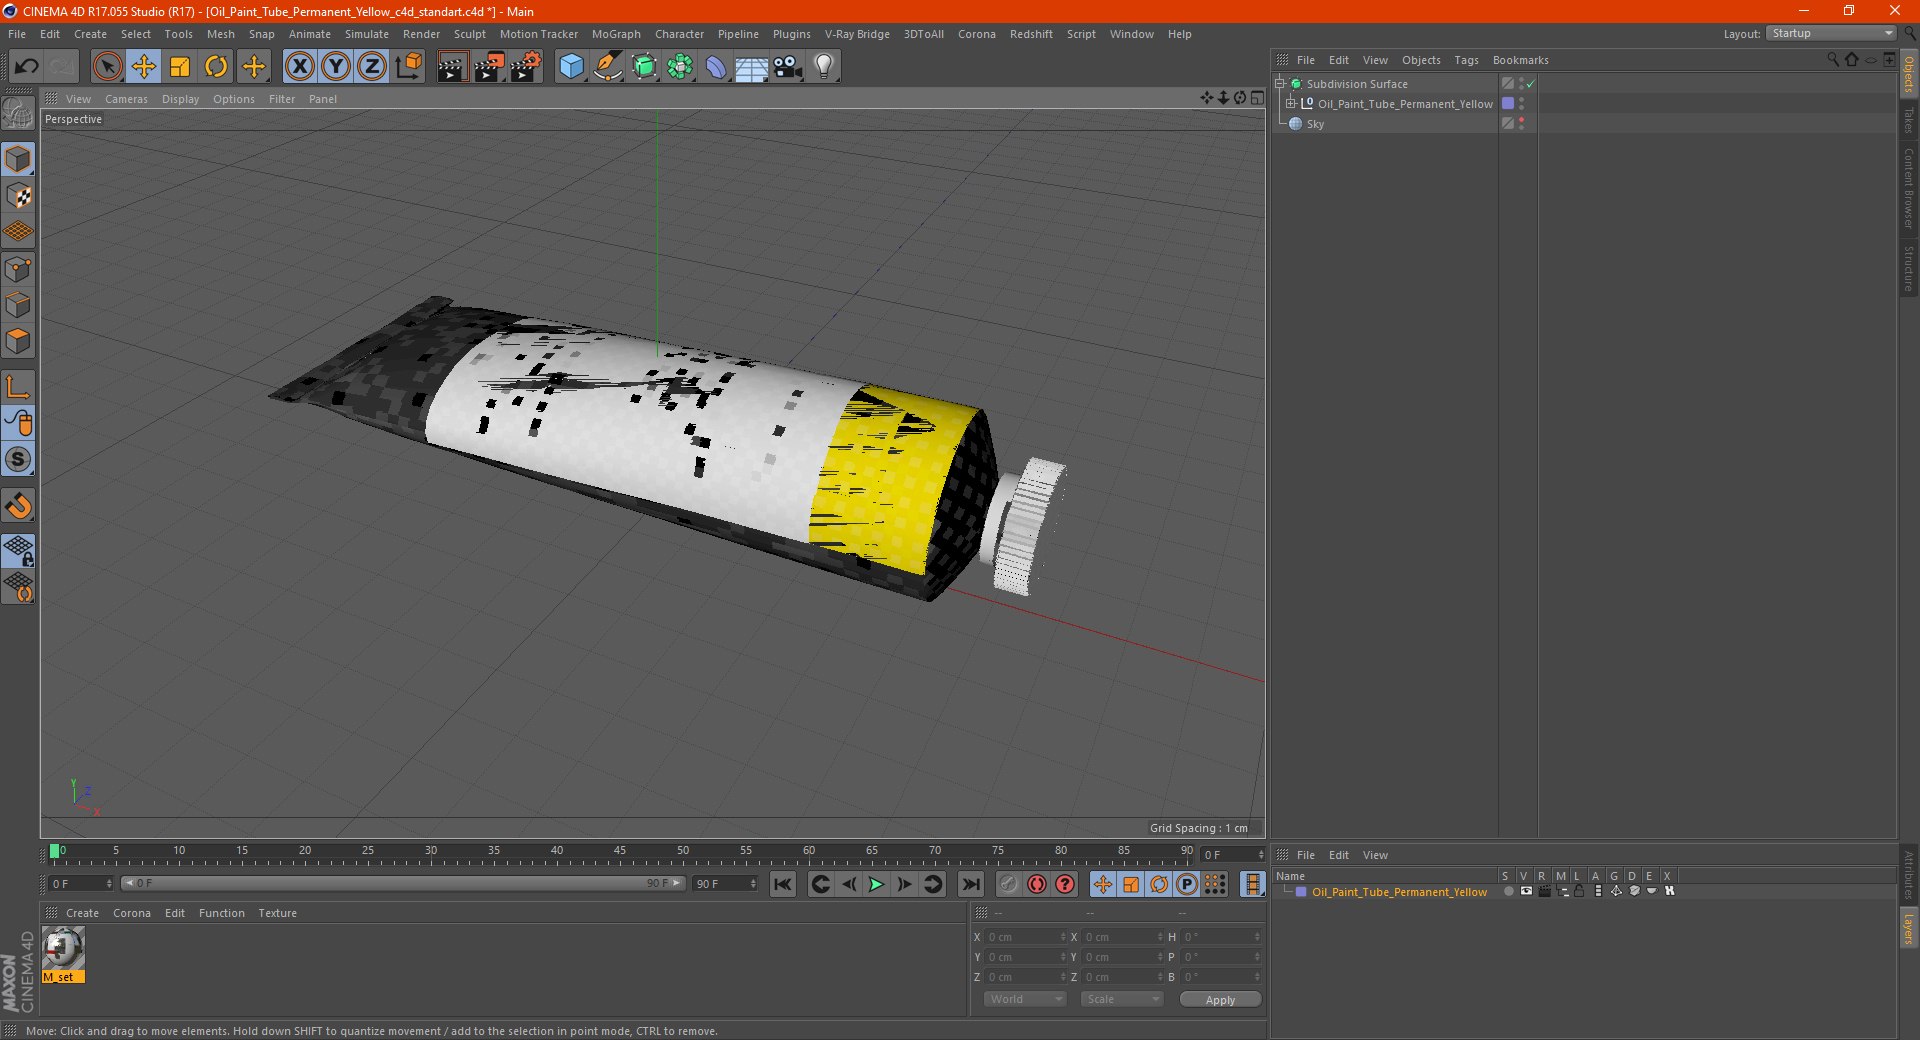
Task: Toggle Subdivision Surface enable checkmark
Action: [x=1530, y=84]
